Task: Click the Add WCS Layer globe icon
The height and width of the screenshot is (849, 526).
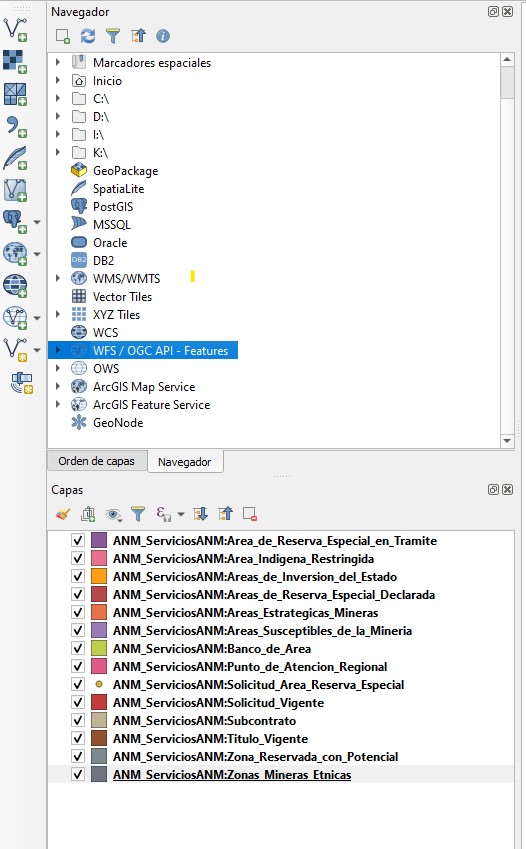Action: tap(15, 285)
